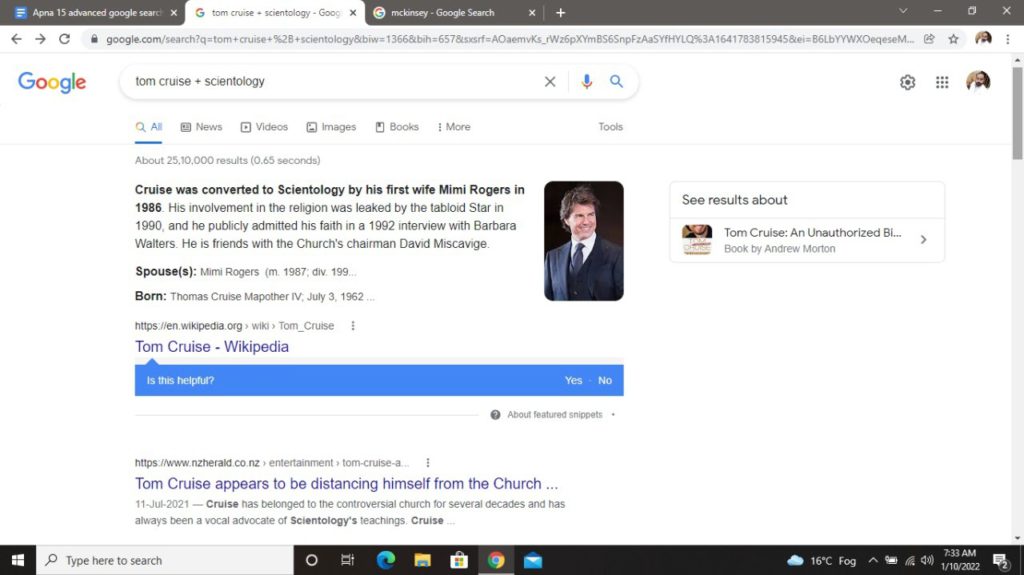Open the More search filters dropdown
This screenshot has height=575, width=1024.
click(x=454, y=127)
